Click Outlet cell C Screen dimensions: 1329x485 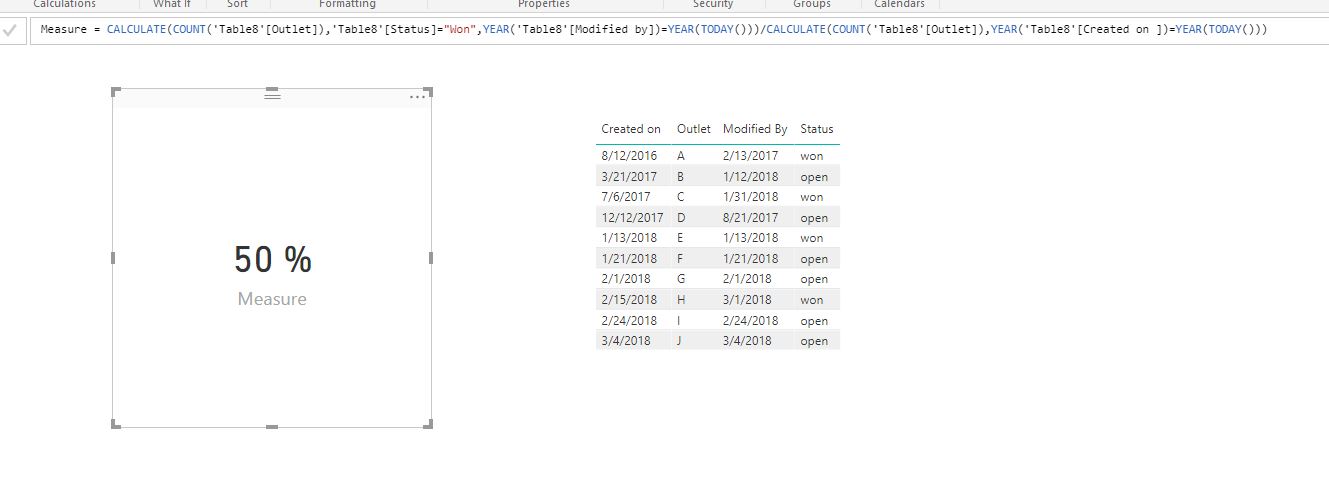click(681, 197)
